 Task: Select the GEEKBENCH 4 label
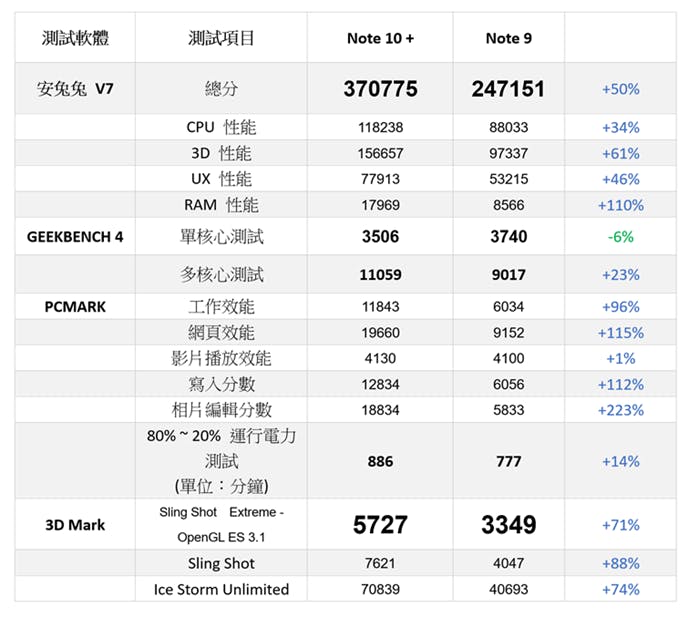[75, 238]
